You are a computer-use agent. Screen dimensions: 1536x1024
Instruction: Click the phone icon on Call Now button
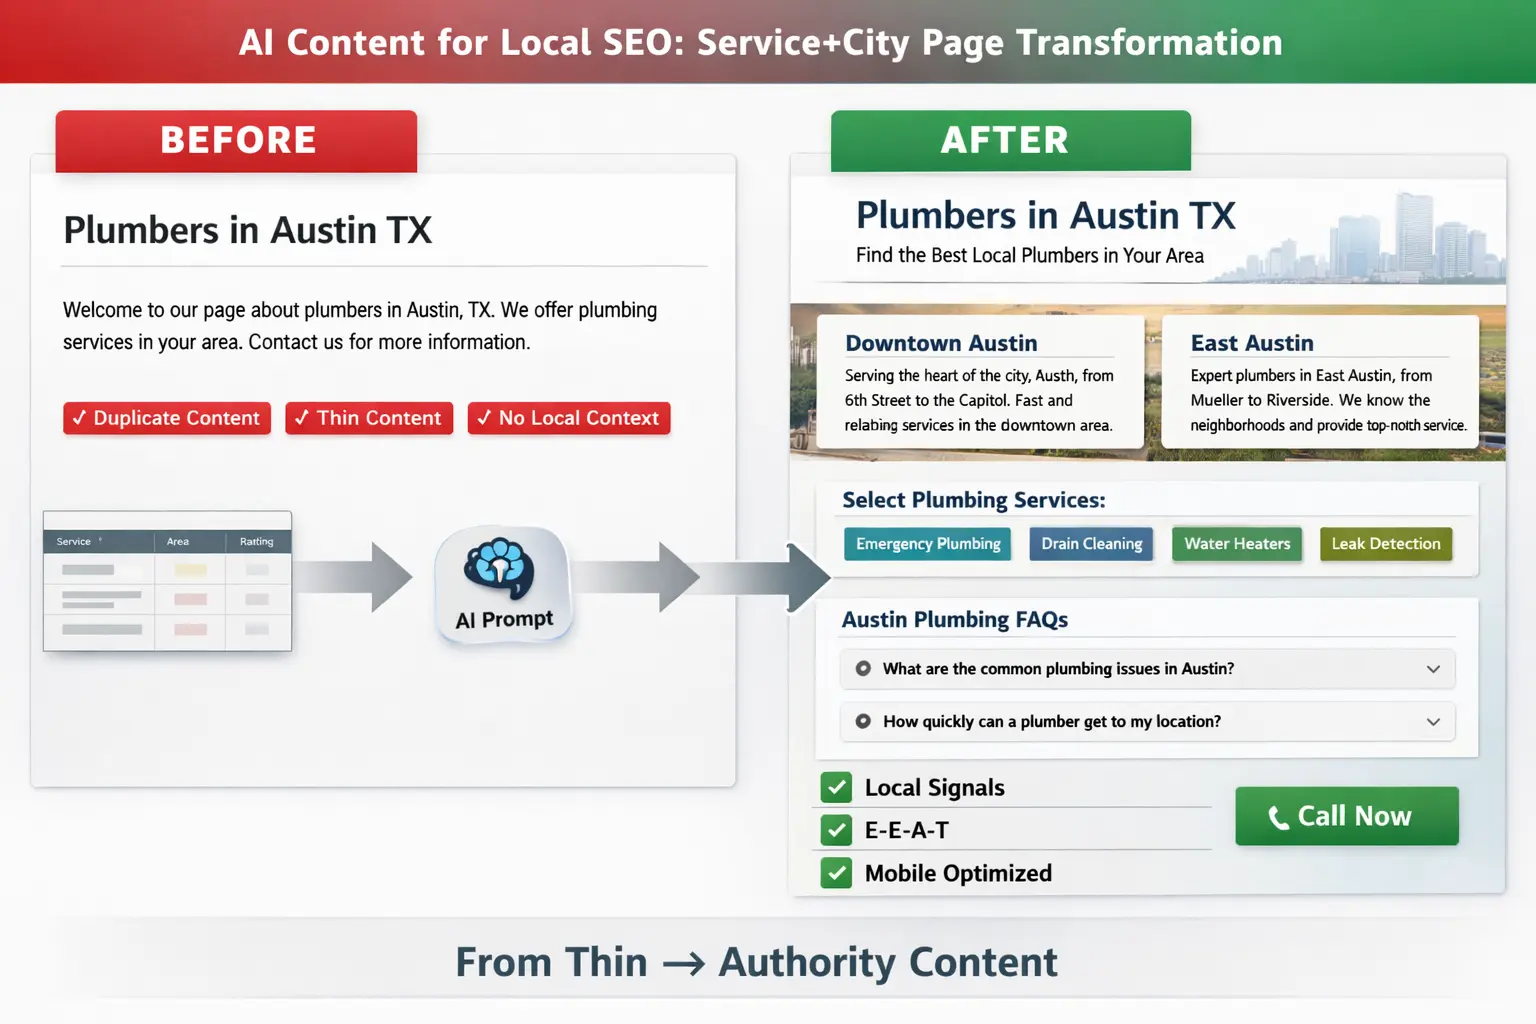[1278, 816]
